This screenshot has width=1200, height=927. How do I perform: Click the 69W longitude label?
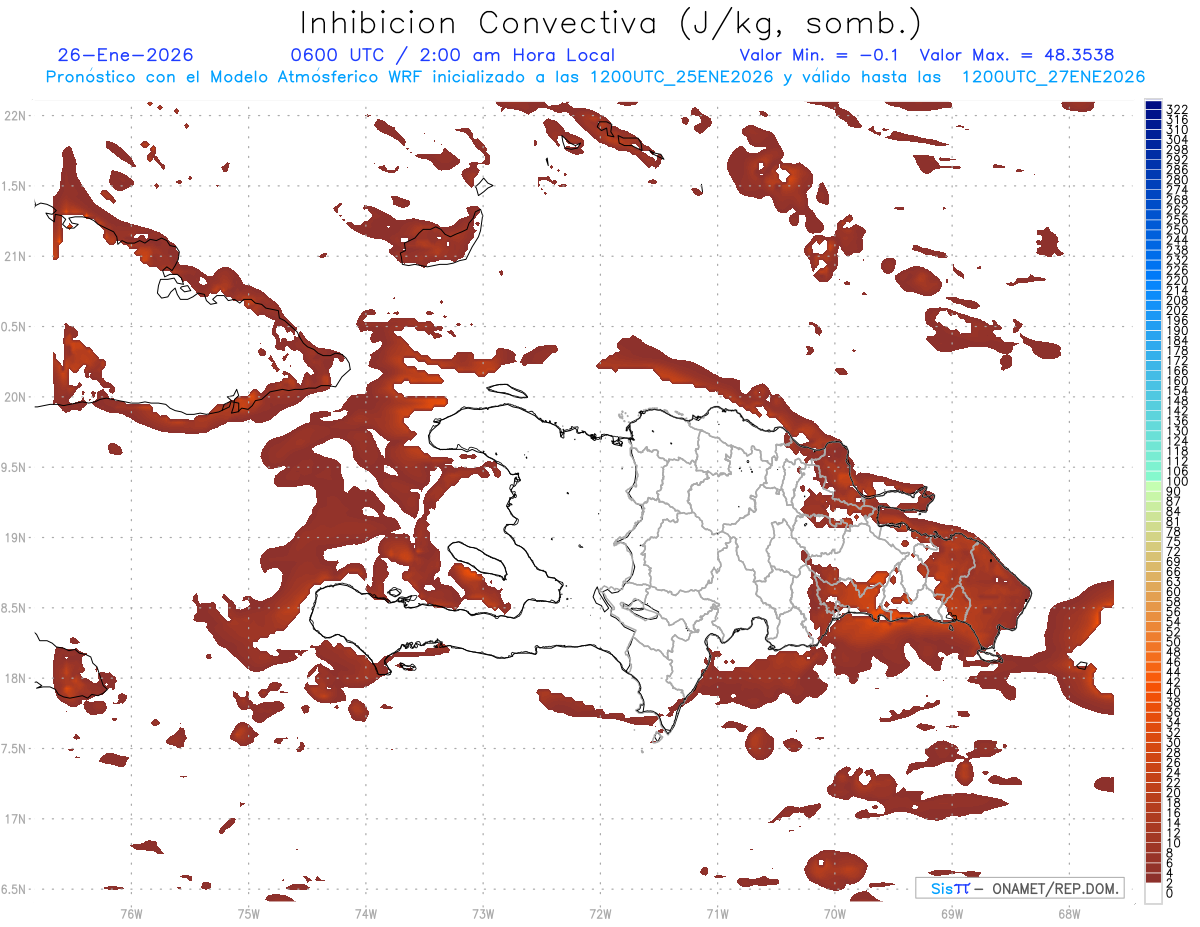click(x=951, y=913)
